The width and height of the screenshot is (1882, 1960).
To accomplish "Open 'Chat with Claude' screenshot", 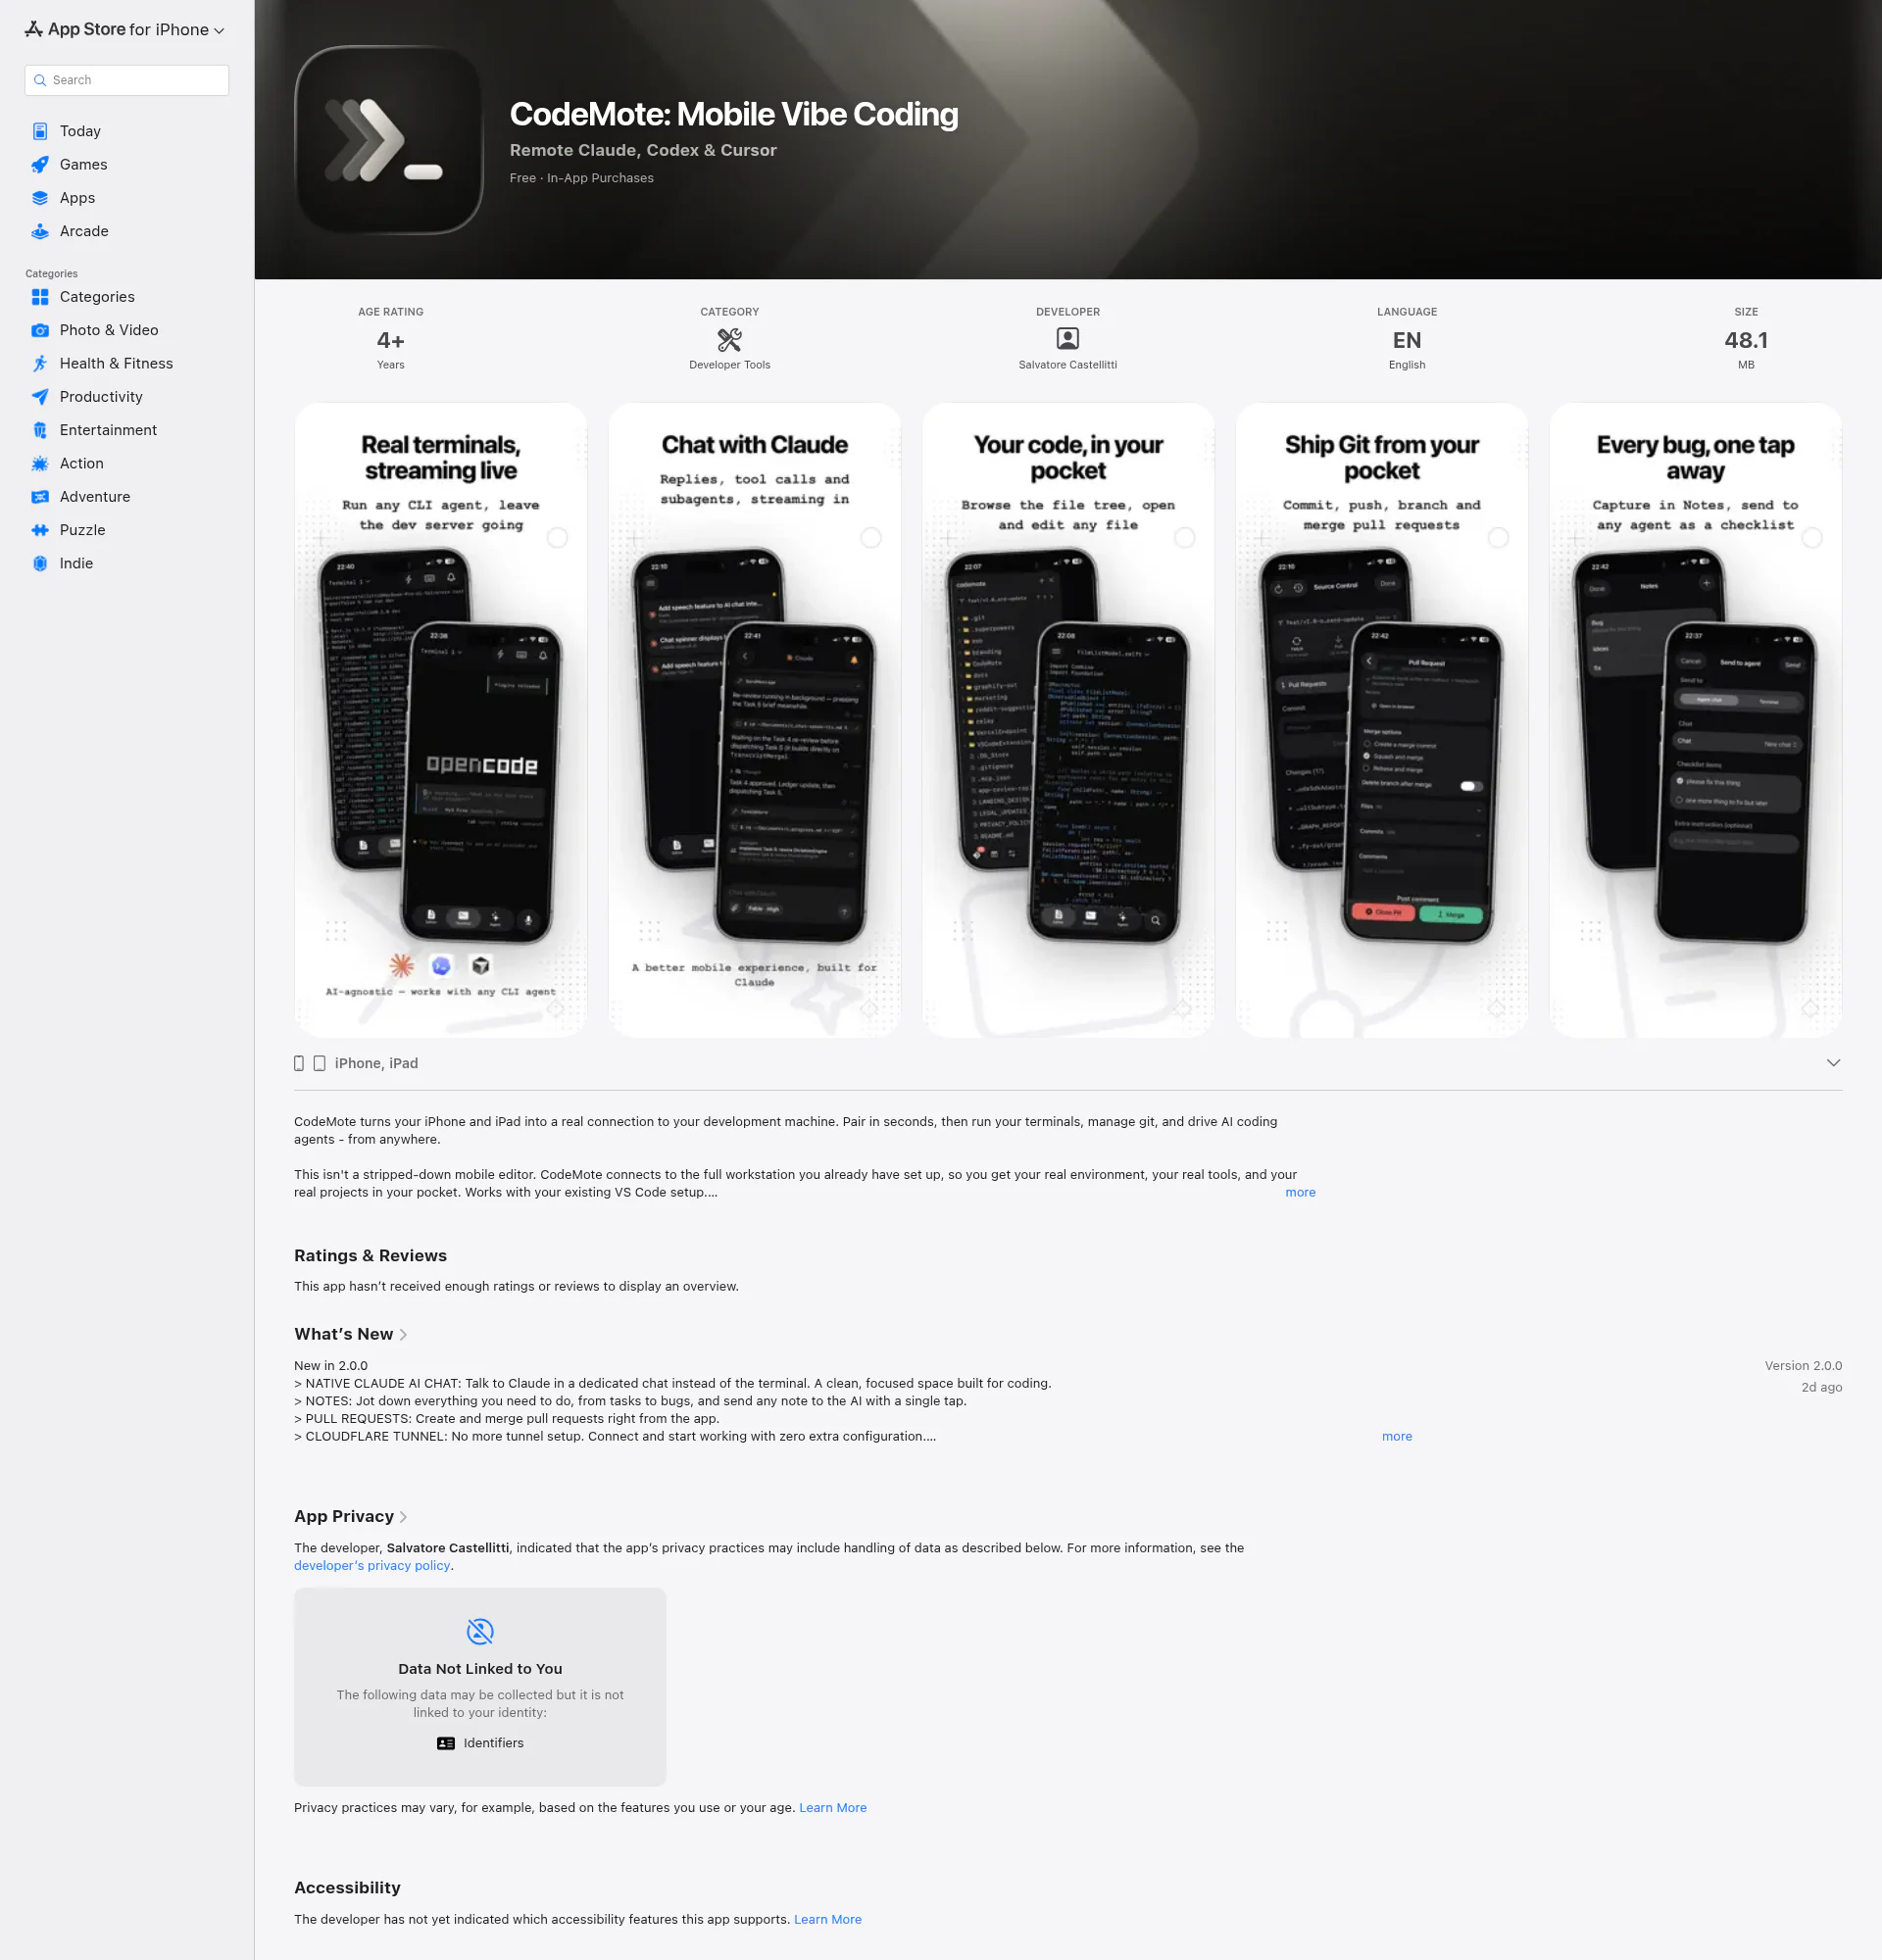I will (755, 720).
